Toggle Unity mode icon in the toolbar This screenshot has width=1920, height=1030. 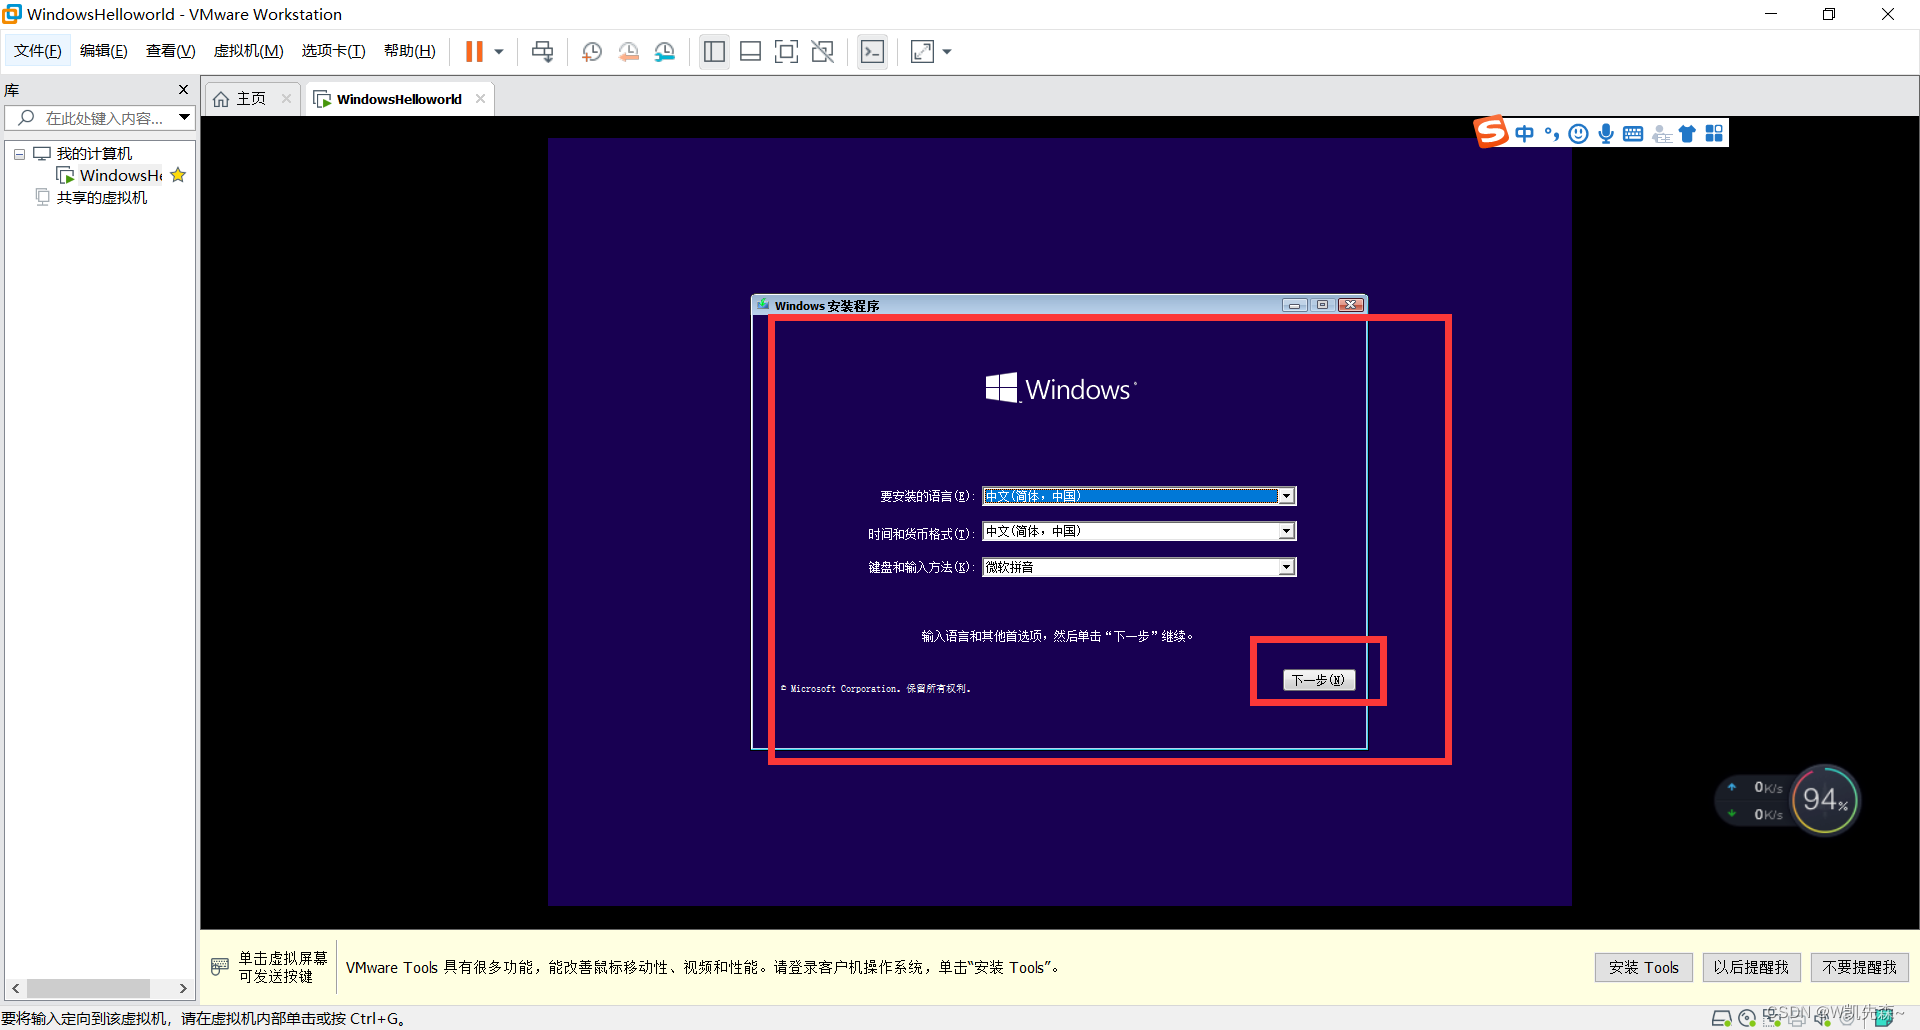point(823,51)
